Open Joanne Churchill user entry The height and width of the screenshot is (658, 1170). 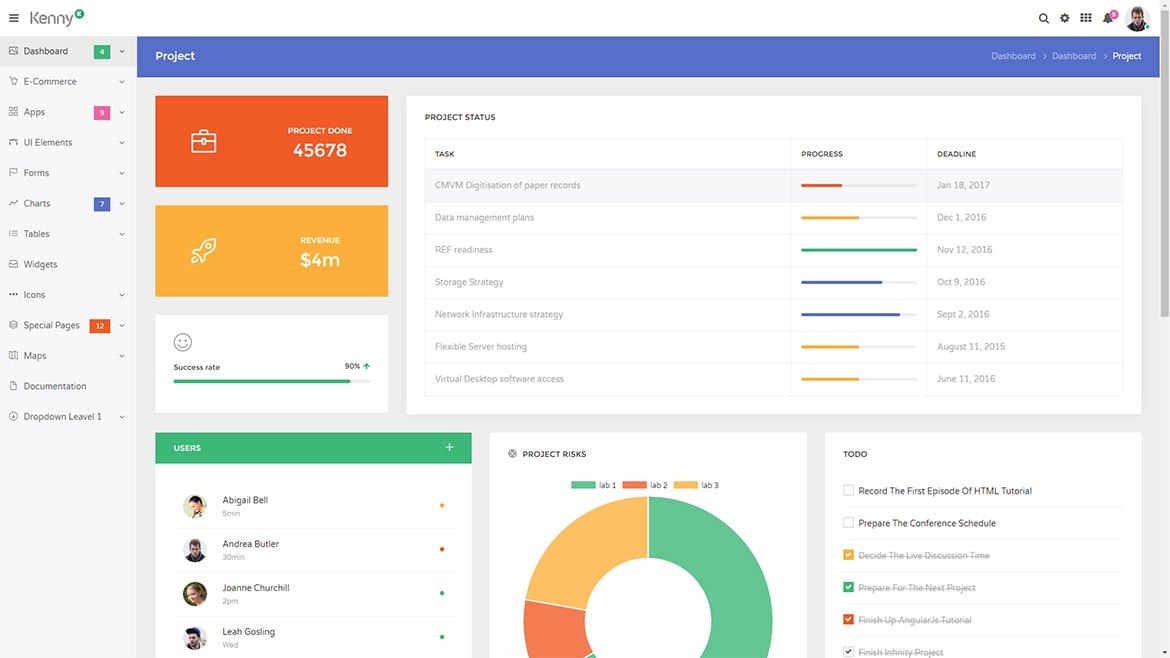point(313,594)
